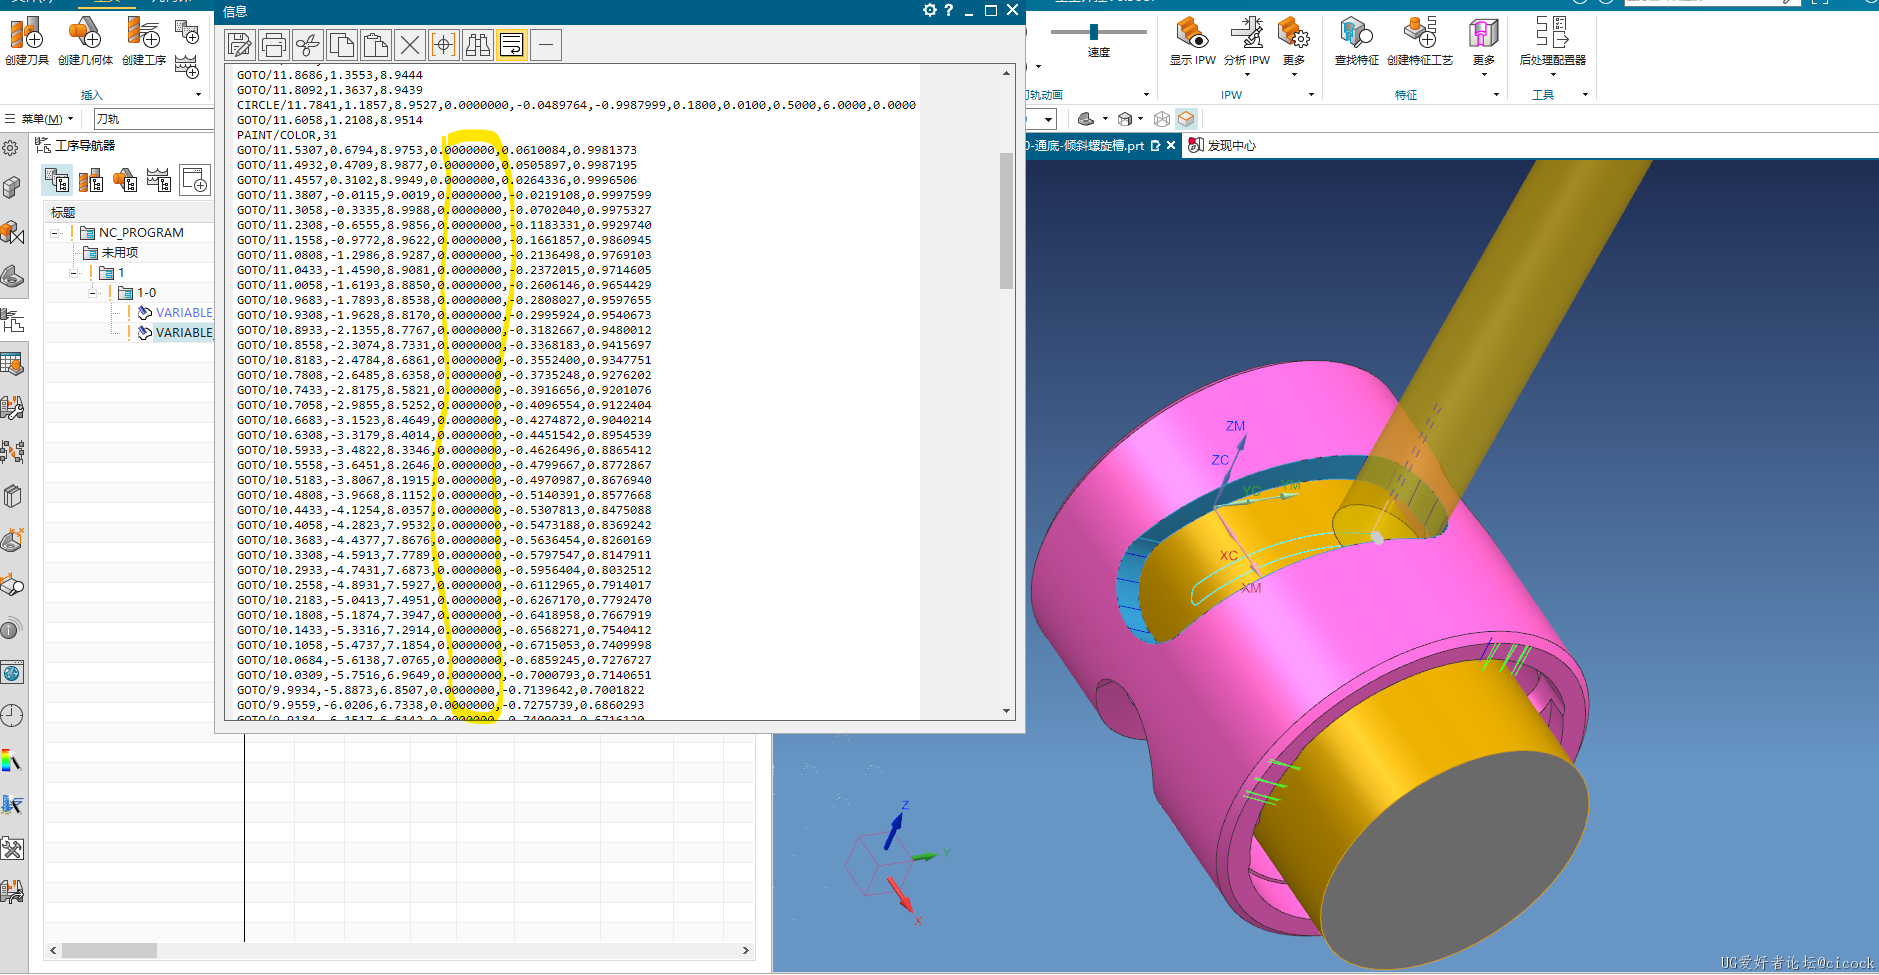This screenshot has width=1879, height=975.
Task: Open Information window settings gear
Action: 930,10
